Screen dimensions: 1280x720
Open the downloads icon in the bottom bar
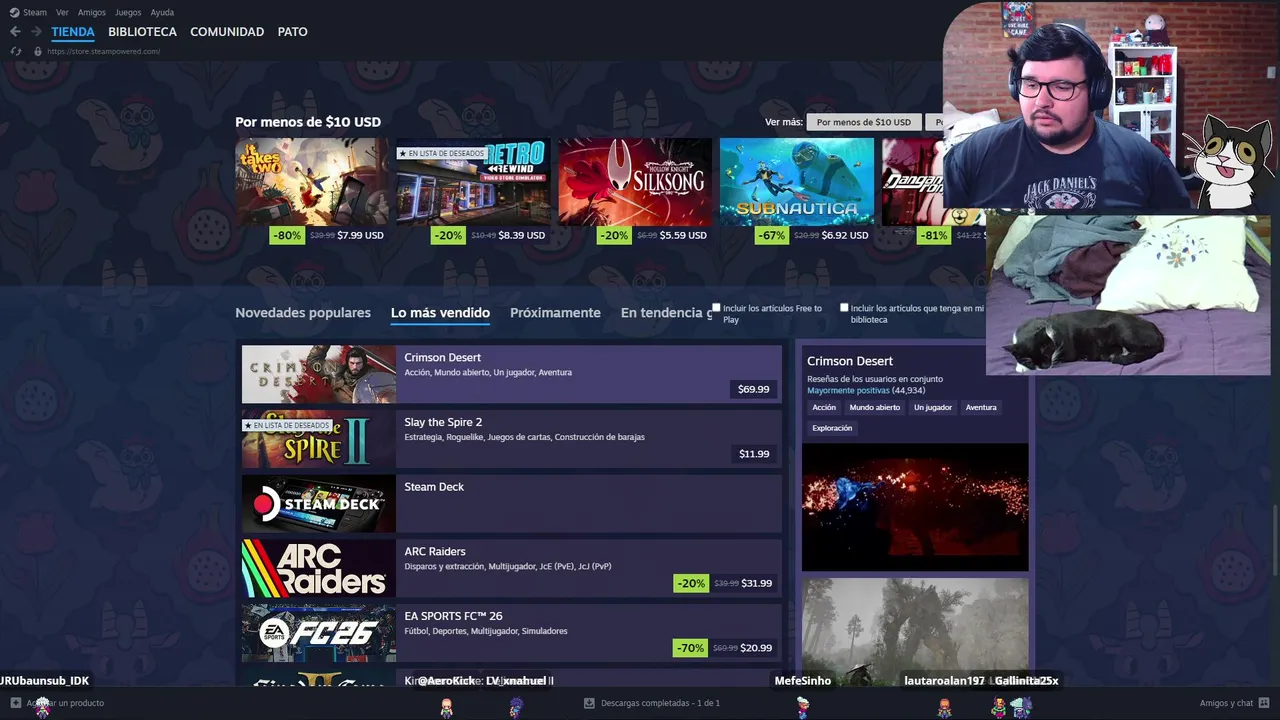pyautogui.click(x=589, y=703)
